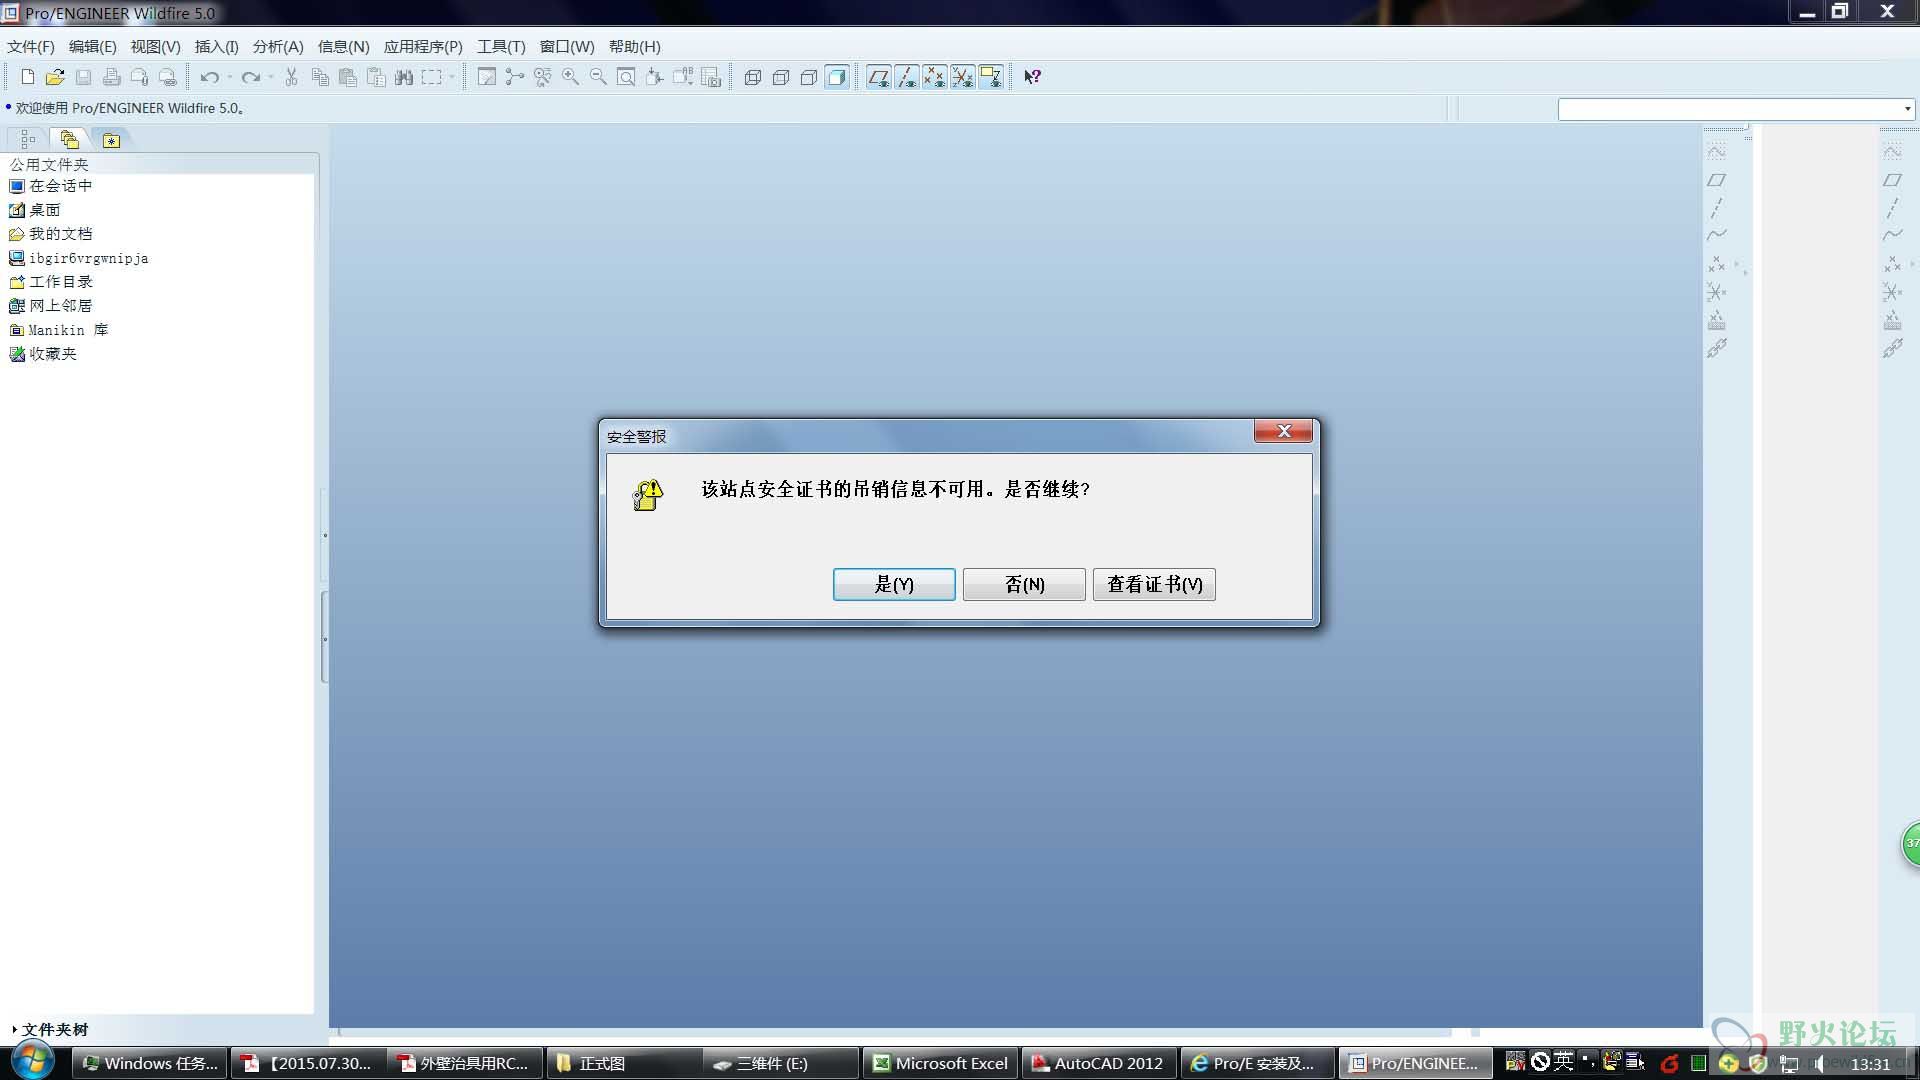Click 是(Y) in the security alert
1920x1080 pixels.
click(894, 584)
